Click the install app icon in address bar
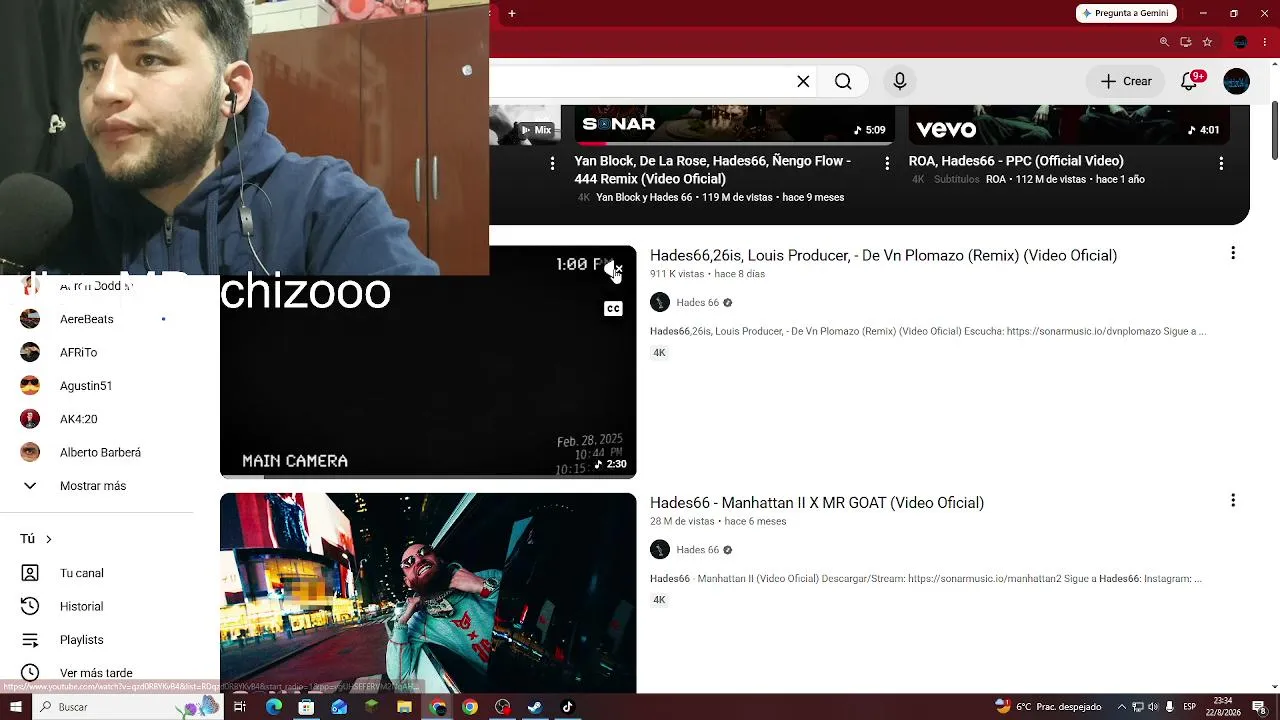 (x=1186, y=42)
